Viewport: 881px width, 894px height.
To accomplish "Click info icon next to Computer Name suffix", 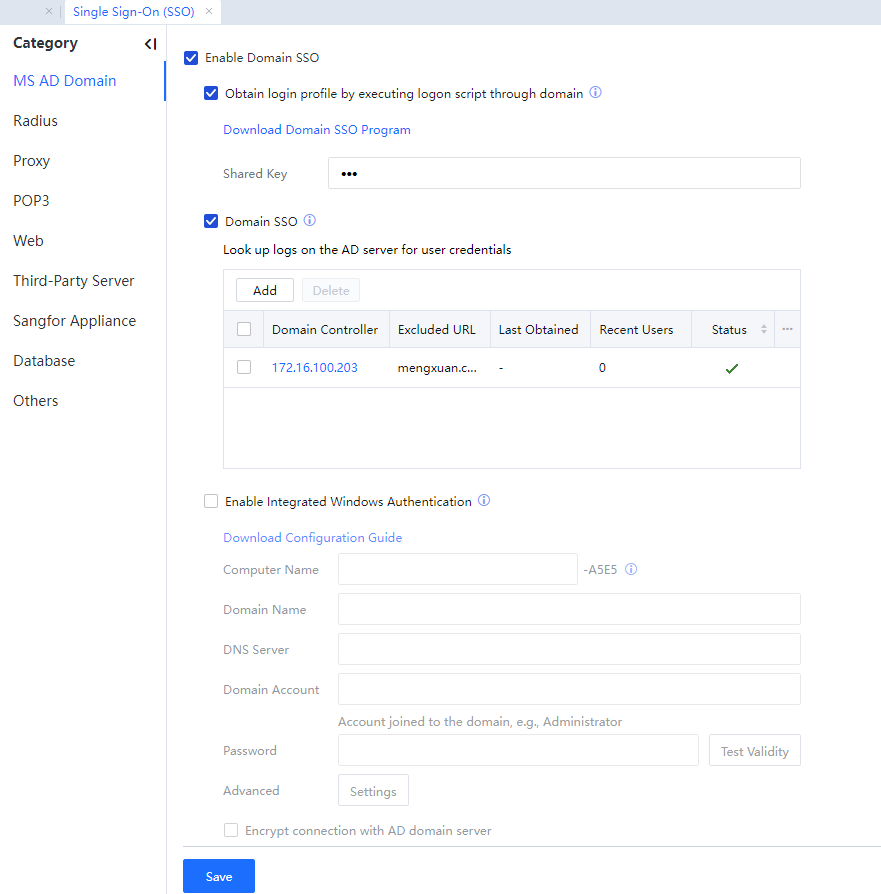I will (631, 570).
